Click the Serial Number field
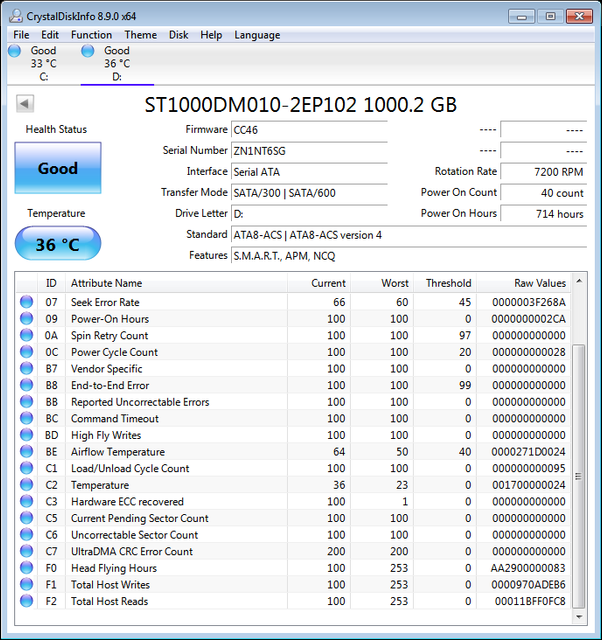This screenshot has width=602, height=640. 309,151
